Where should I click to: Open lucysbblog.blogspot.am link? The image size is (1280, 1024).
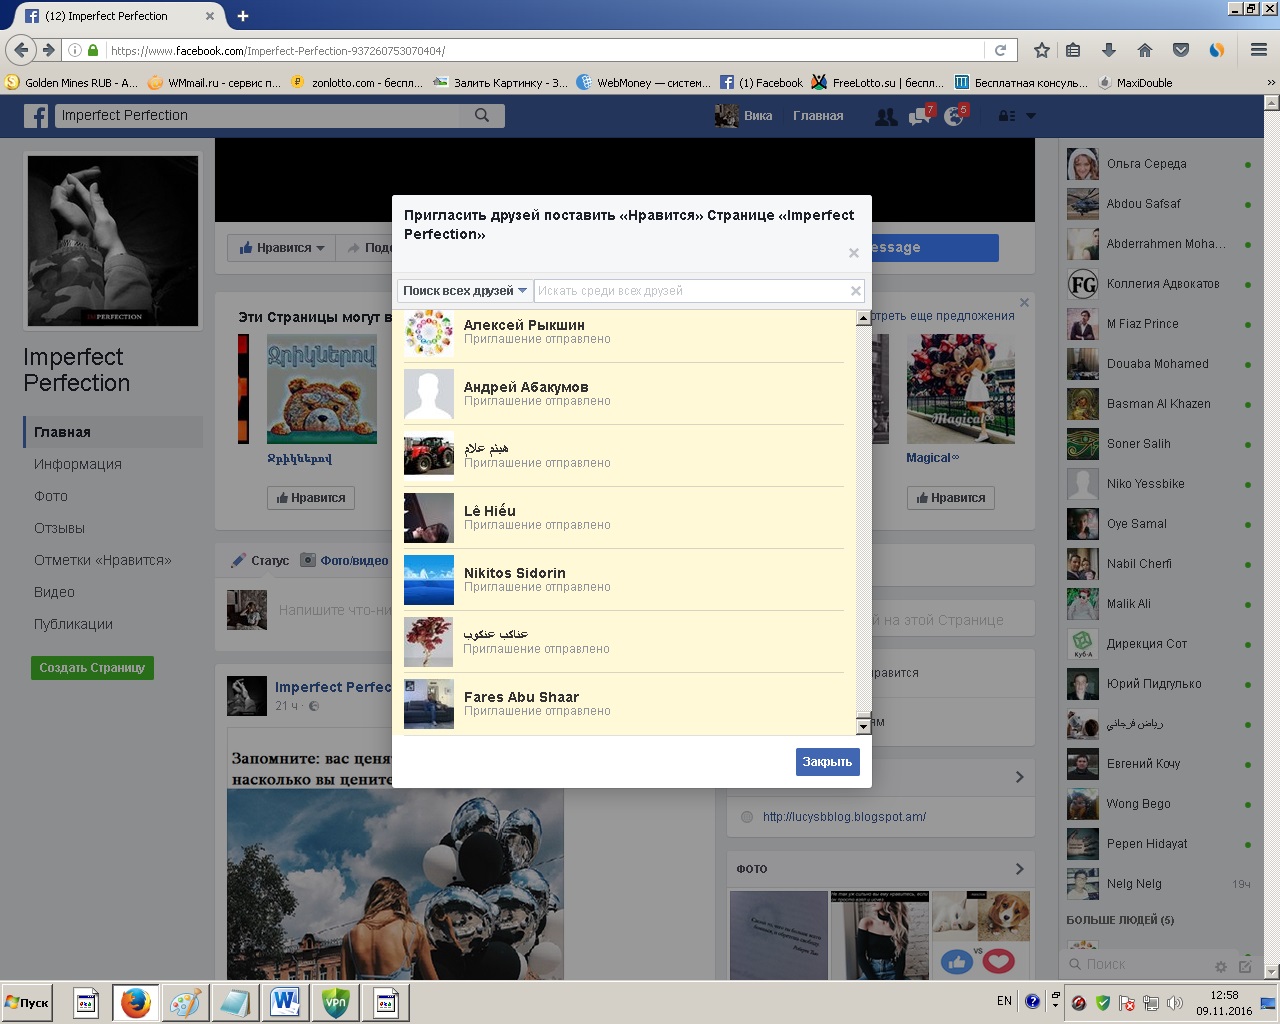(844, 817)
